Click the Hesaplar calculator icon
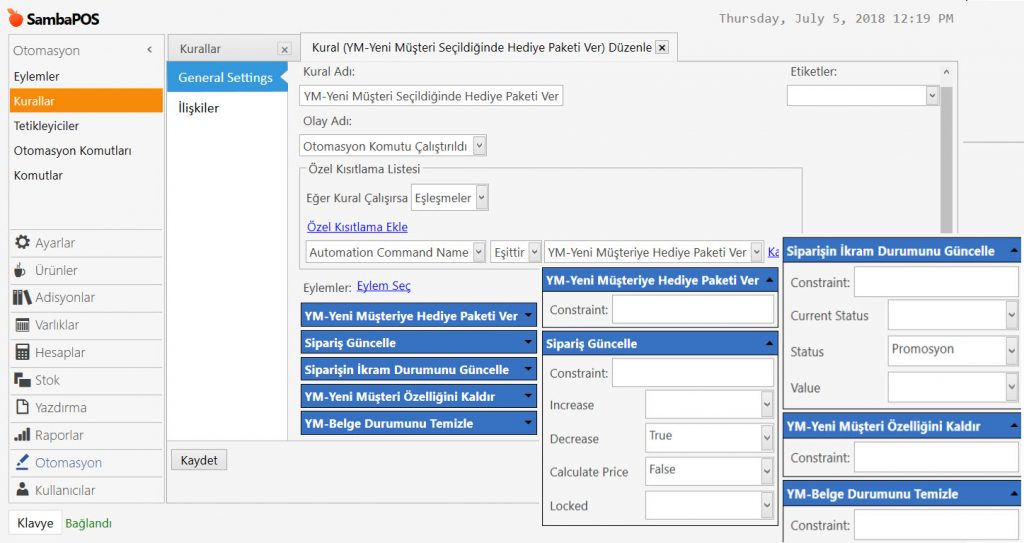The image size is (1024, 543). pyautogui.click(x=21, y=352)
